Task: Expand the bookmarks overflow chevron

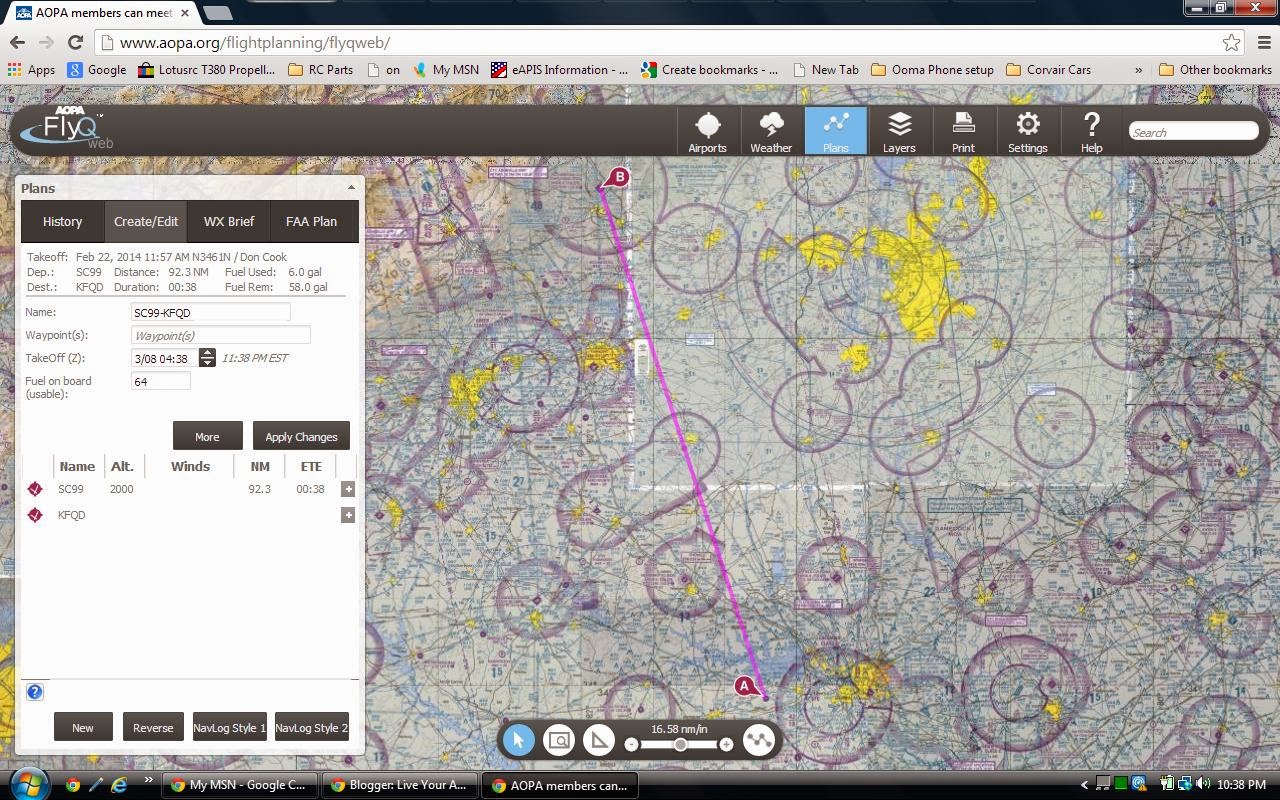Action: point(1138,70)
